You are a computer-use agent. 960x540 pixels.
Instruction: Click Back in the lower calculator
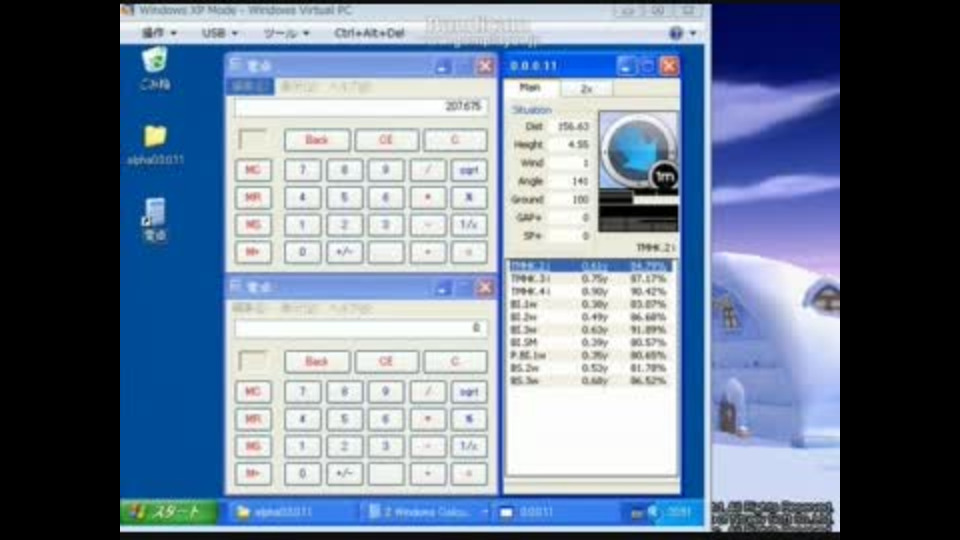pos(317,362)
